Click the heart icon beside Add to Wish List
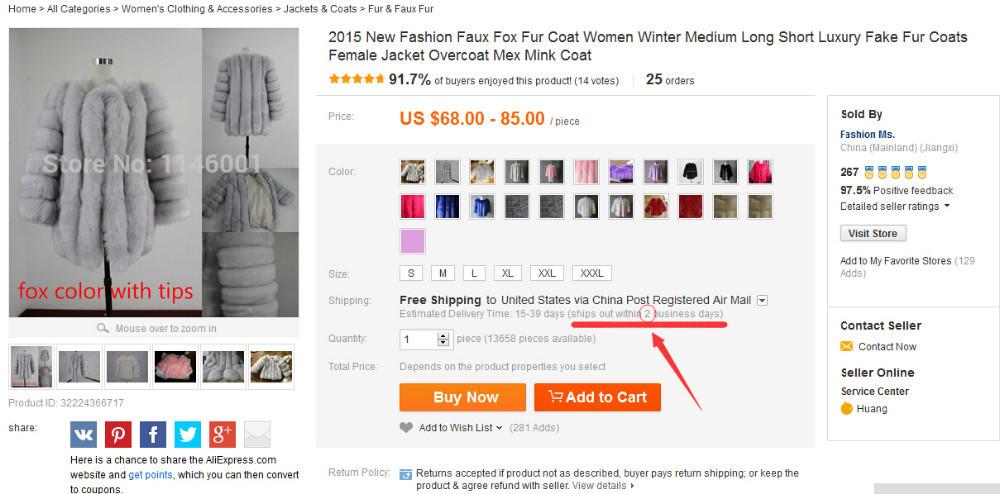Viewport: 1000px width, 494px height. (406, 428)
